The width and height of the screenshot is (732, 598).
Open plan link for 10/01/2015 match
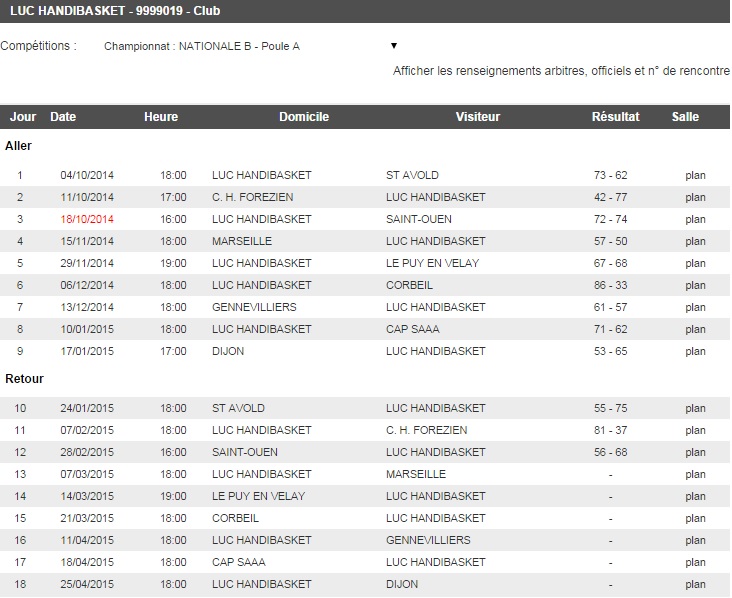(x=695, y=329)
